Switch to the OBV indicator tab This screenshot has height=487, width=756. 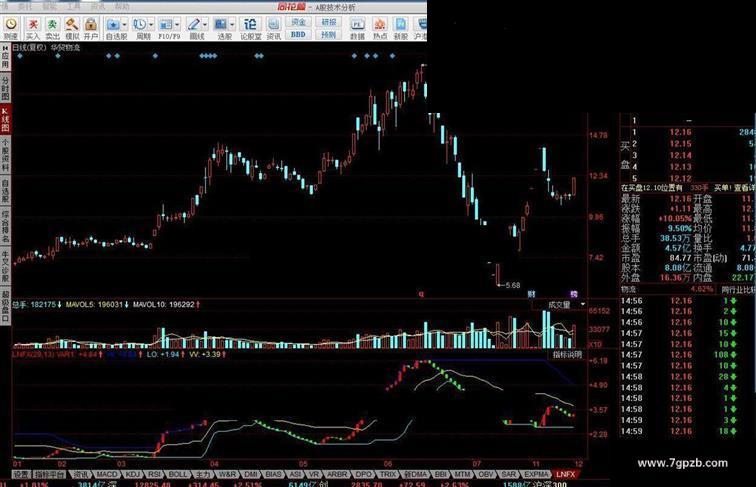[486, 474]
